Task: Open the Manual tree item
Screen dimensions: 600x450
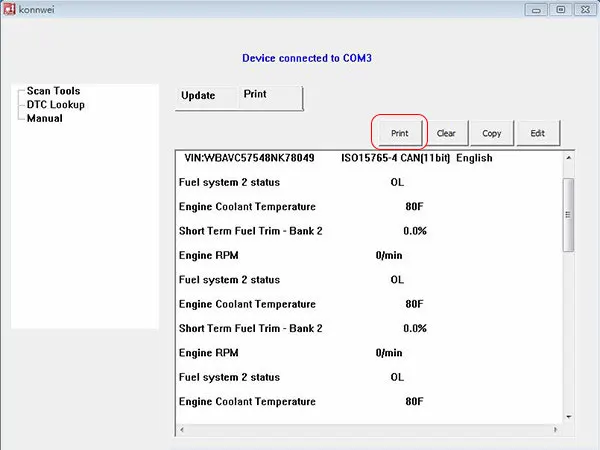Action: (x=44, y=119)
